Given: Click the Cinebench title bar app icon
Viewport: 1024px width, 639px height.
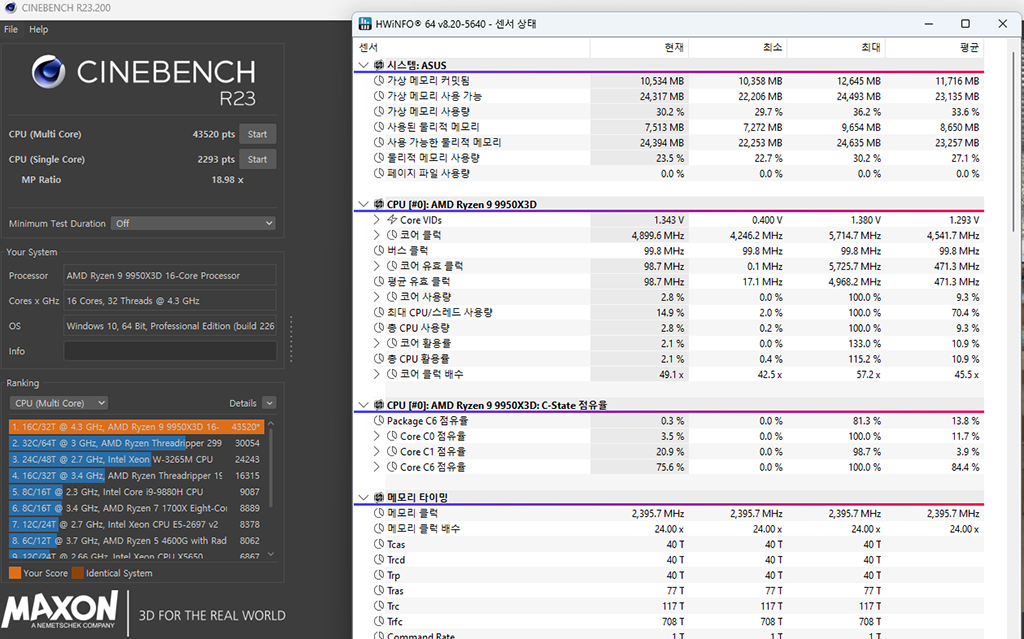Looking at the screenshot, I should pos(10,8).
